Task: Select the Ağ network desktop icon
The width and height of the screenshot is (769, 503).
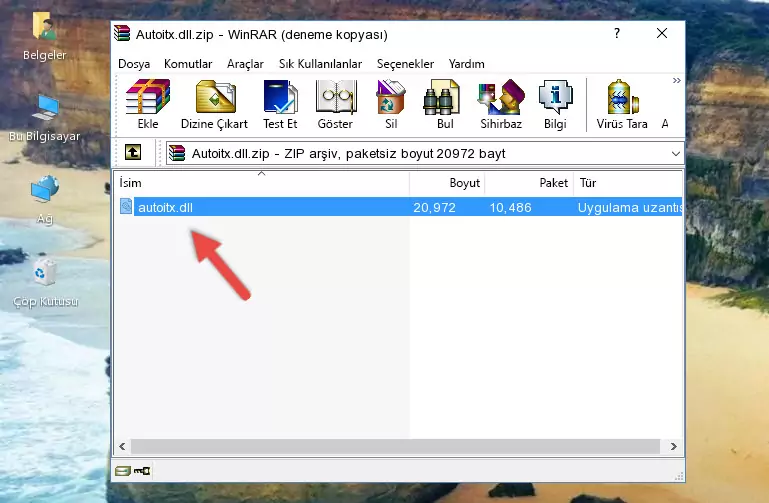Action: pos(45,189)
